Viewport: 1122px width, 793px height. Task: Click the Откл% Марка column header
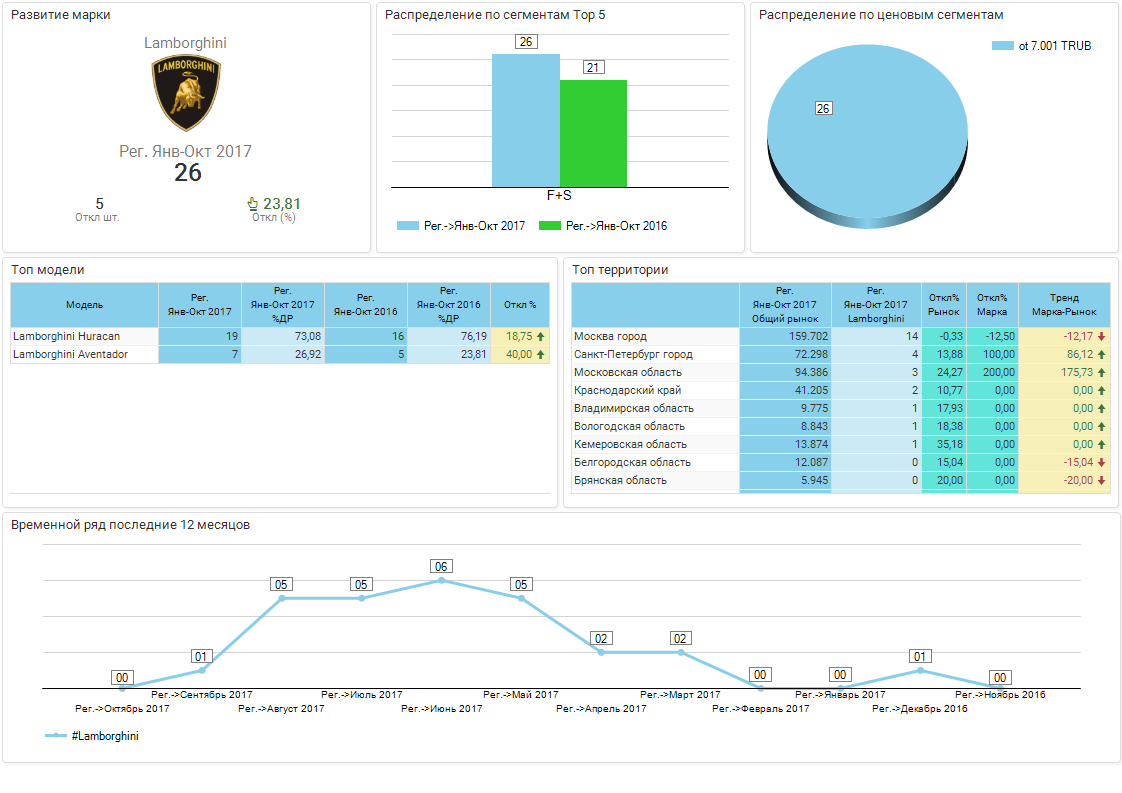992,305
